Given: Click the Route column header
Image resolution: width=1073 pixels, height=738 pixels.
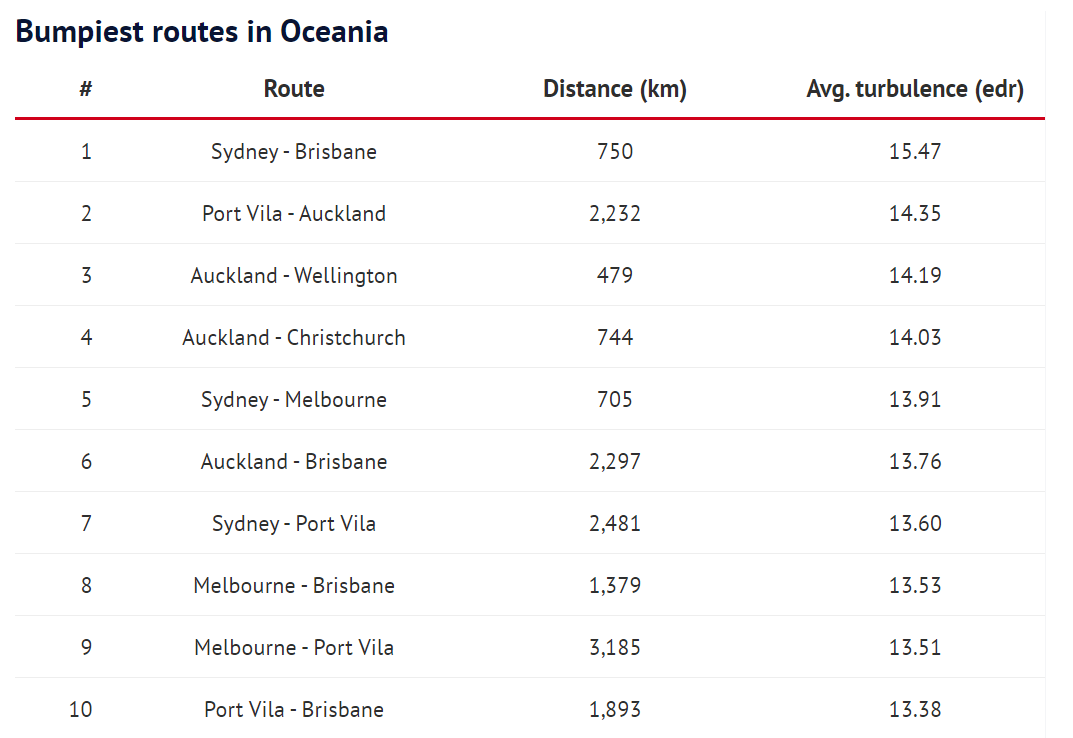Looking at the screenshot, I should pos(294,89).
